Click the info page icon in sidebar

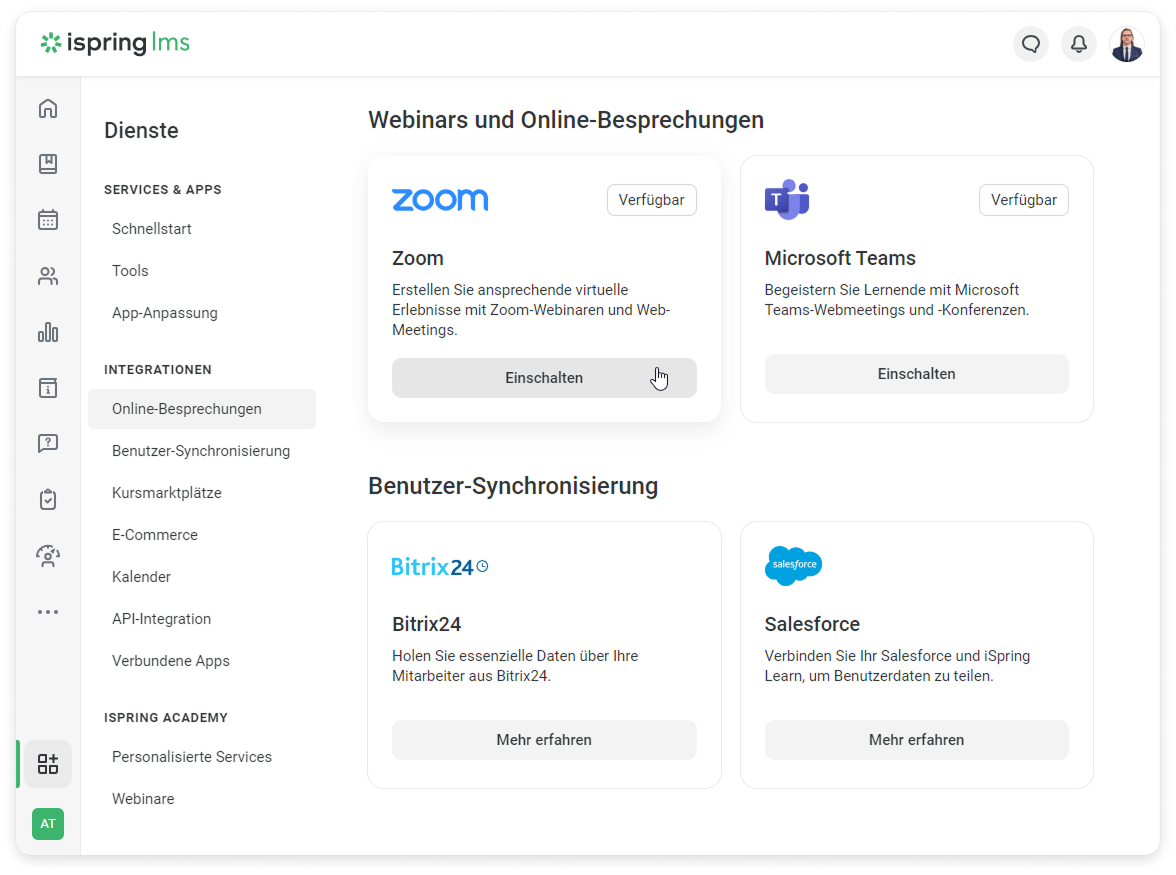tap(48, 388)
